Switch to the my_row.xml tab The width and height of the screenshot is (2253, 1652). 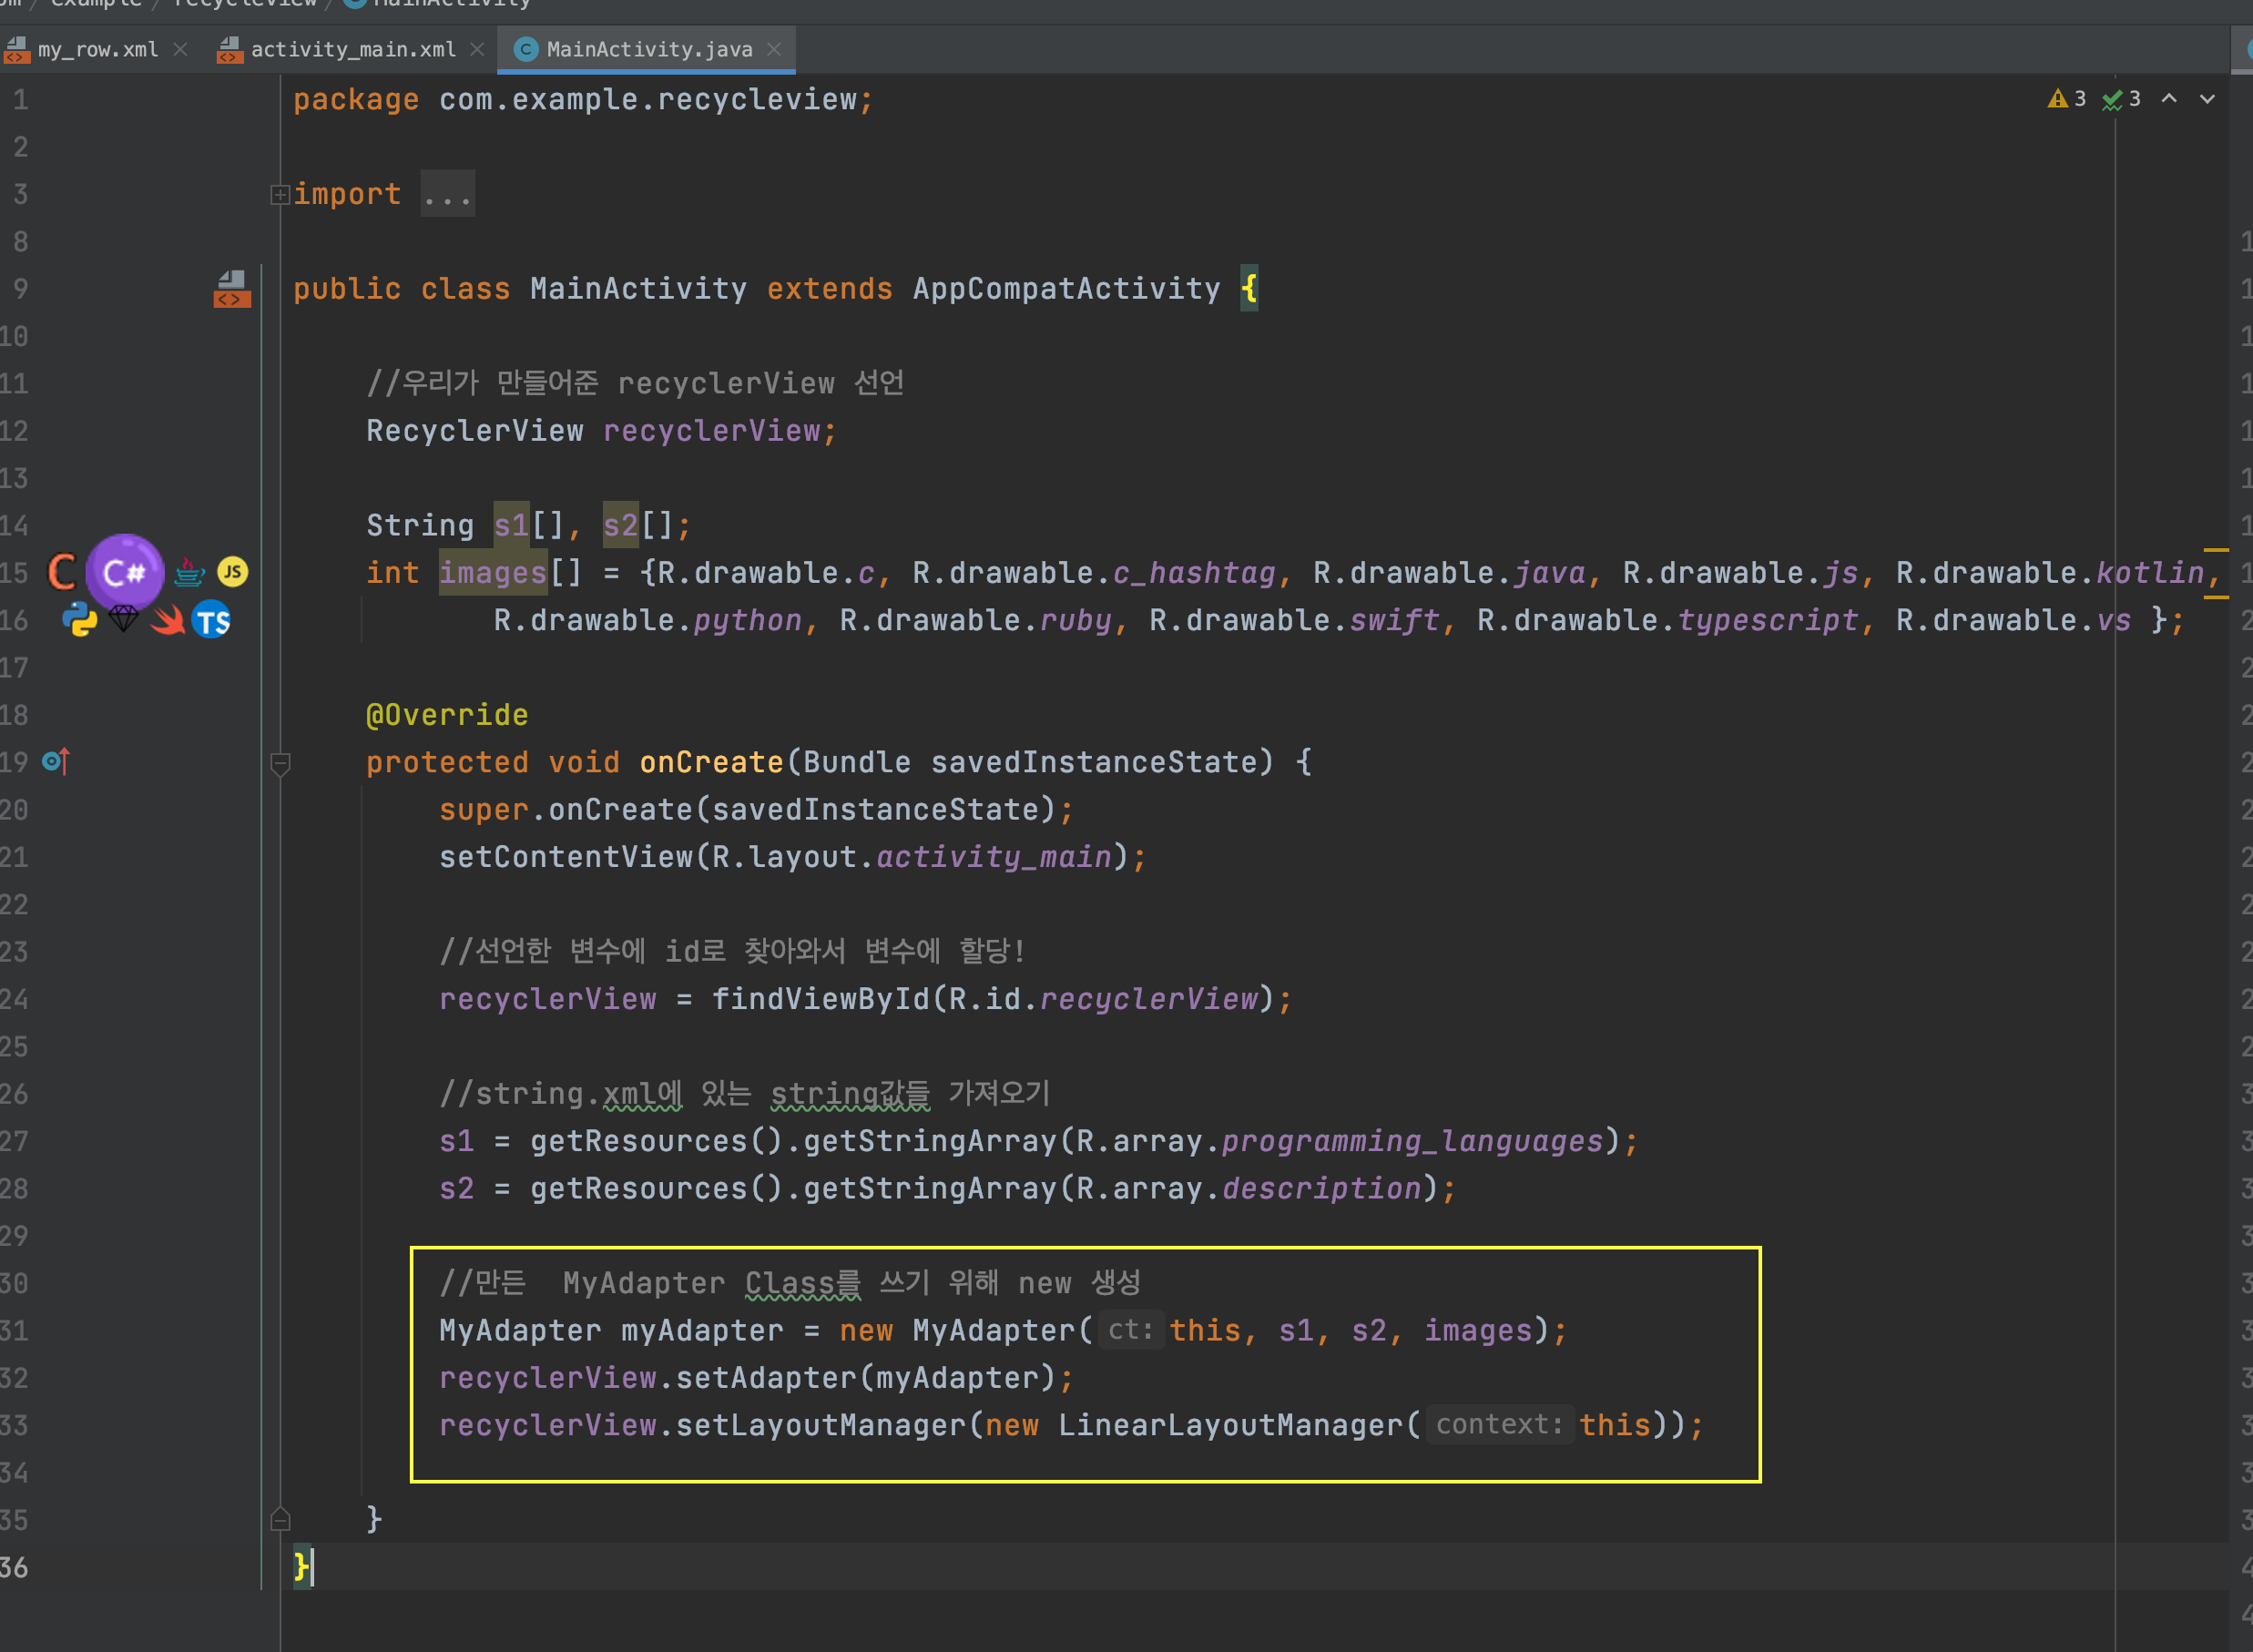pyautogui.click(x=97, y=49)
